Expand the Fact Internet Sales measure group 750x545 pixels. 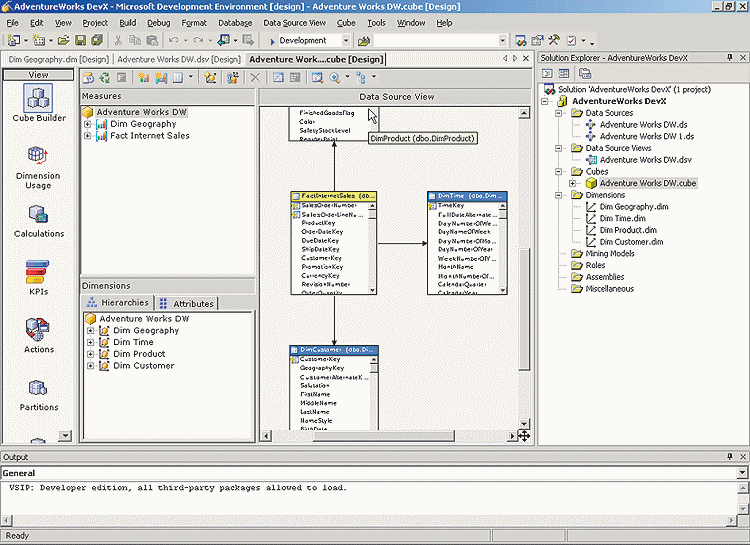(88, 136)
